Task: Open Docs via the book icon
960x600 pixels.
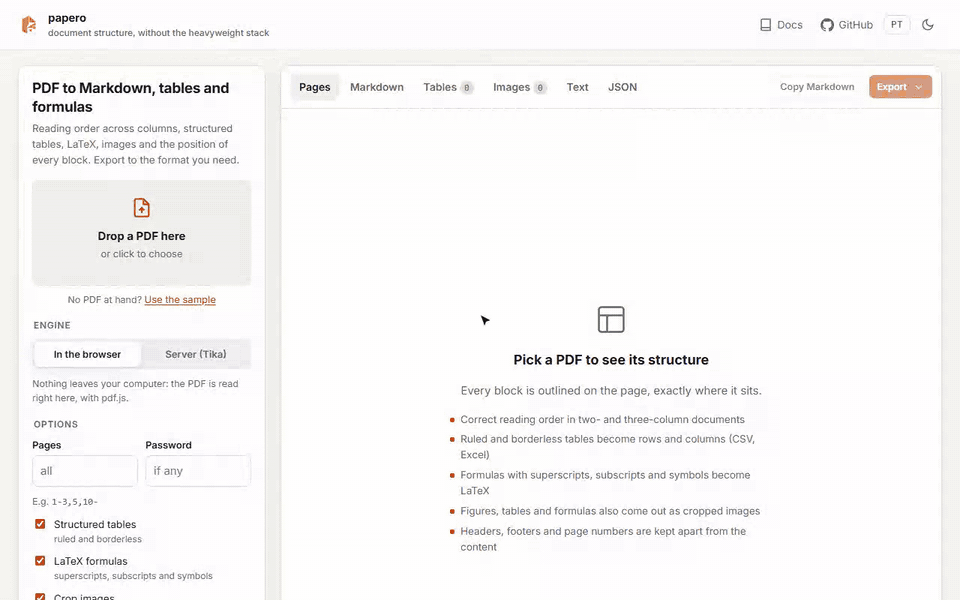Action: (765, 25)
